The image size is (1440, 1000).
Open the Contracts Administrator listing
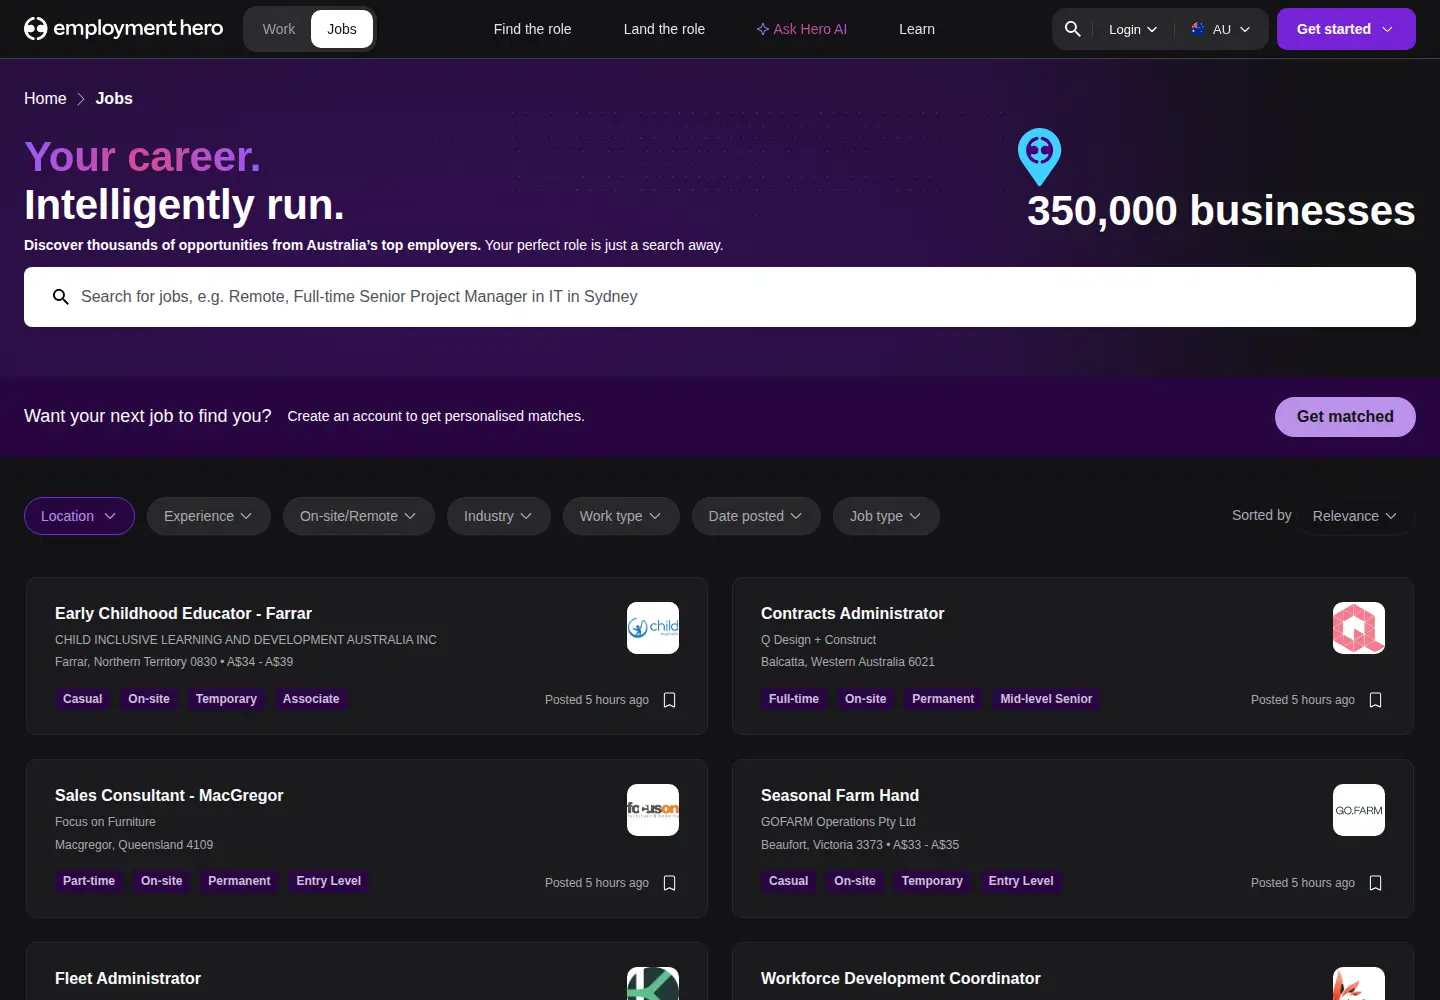click(x=852, y=614)
